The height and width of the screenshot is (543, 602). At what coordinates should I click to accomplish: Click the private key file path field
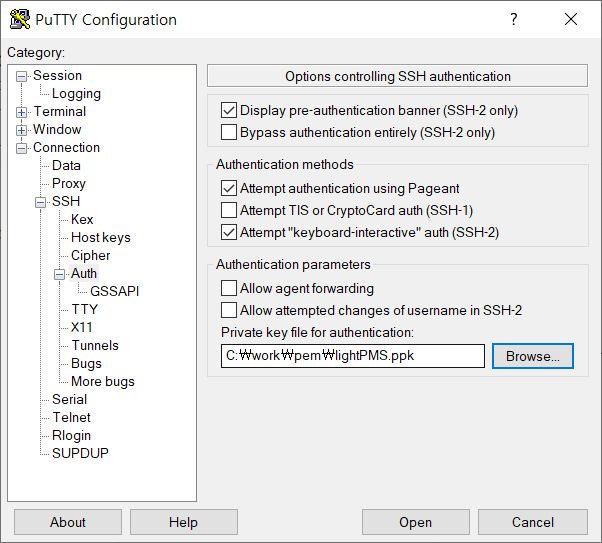tap(352, 356)
